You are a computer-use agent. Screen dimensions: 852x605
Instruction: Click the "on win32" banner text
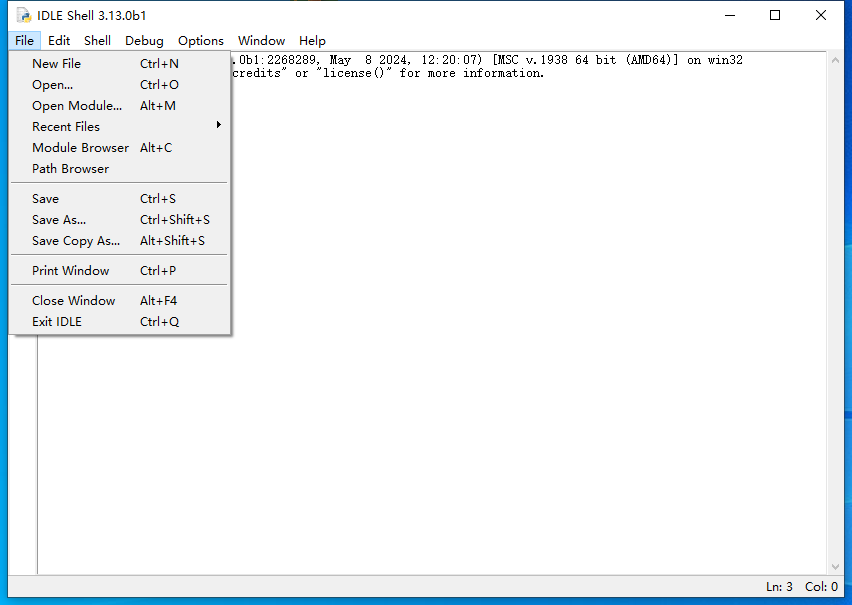point(715,60)
